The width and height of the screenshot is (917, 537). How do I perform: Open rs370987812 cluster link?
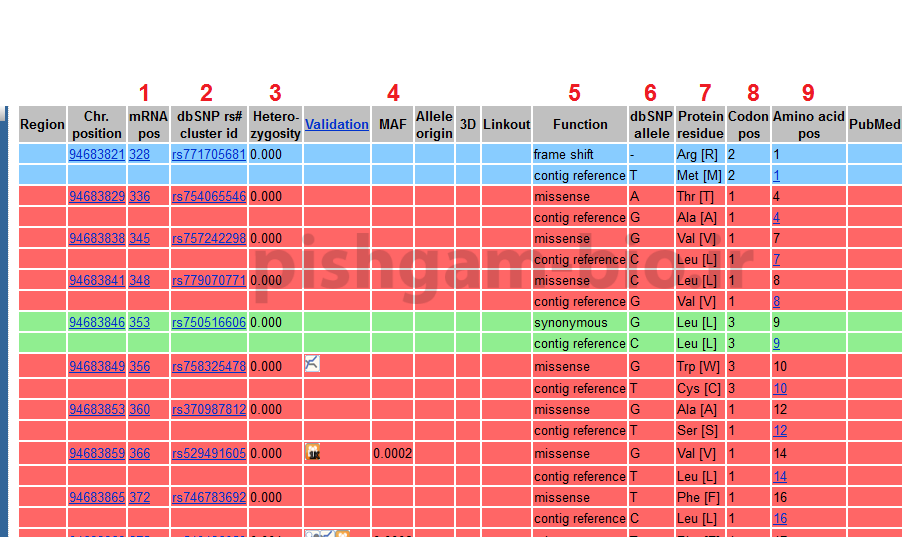[208, 410]
